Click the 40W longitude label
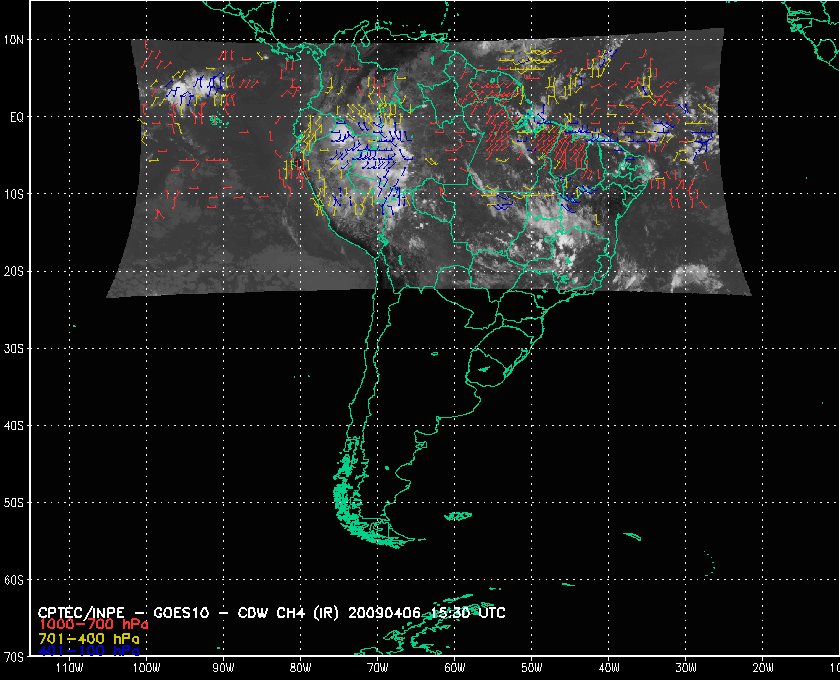The height and width of the screenshot is (680, 840). coord(609,668)
